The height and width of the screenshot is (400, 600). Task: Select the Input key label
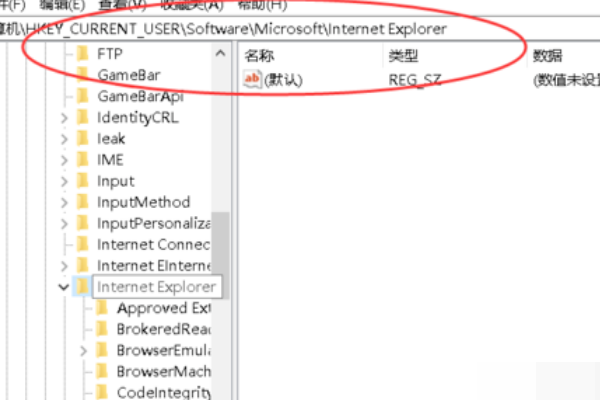click(116, 181)
